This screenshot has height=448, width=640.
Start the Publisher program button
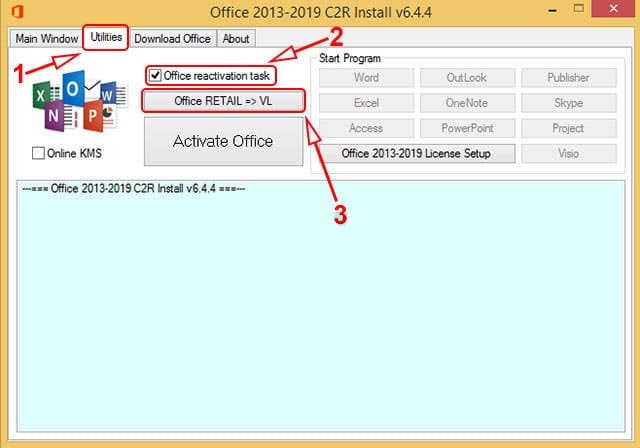pos(569,78)
